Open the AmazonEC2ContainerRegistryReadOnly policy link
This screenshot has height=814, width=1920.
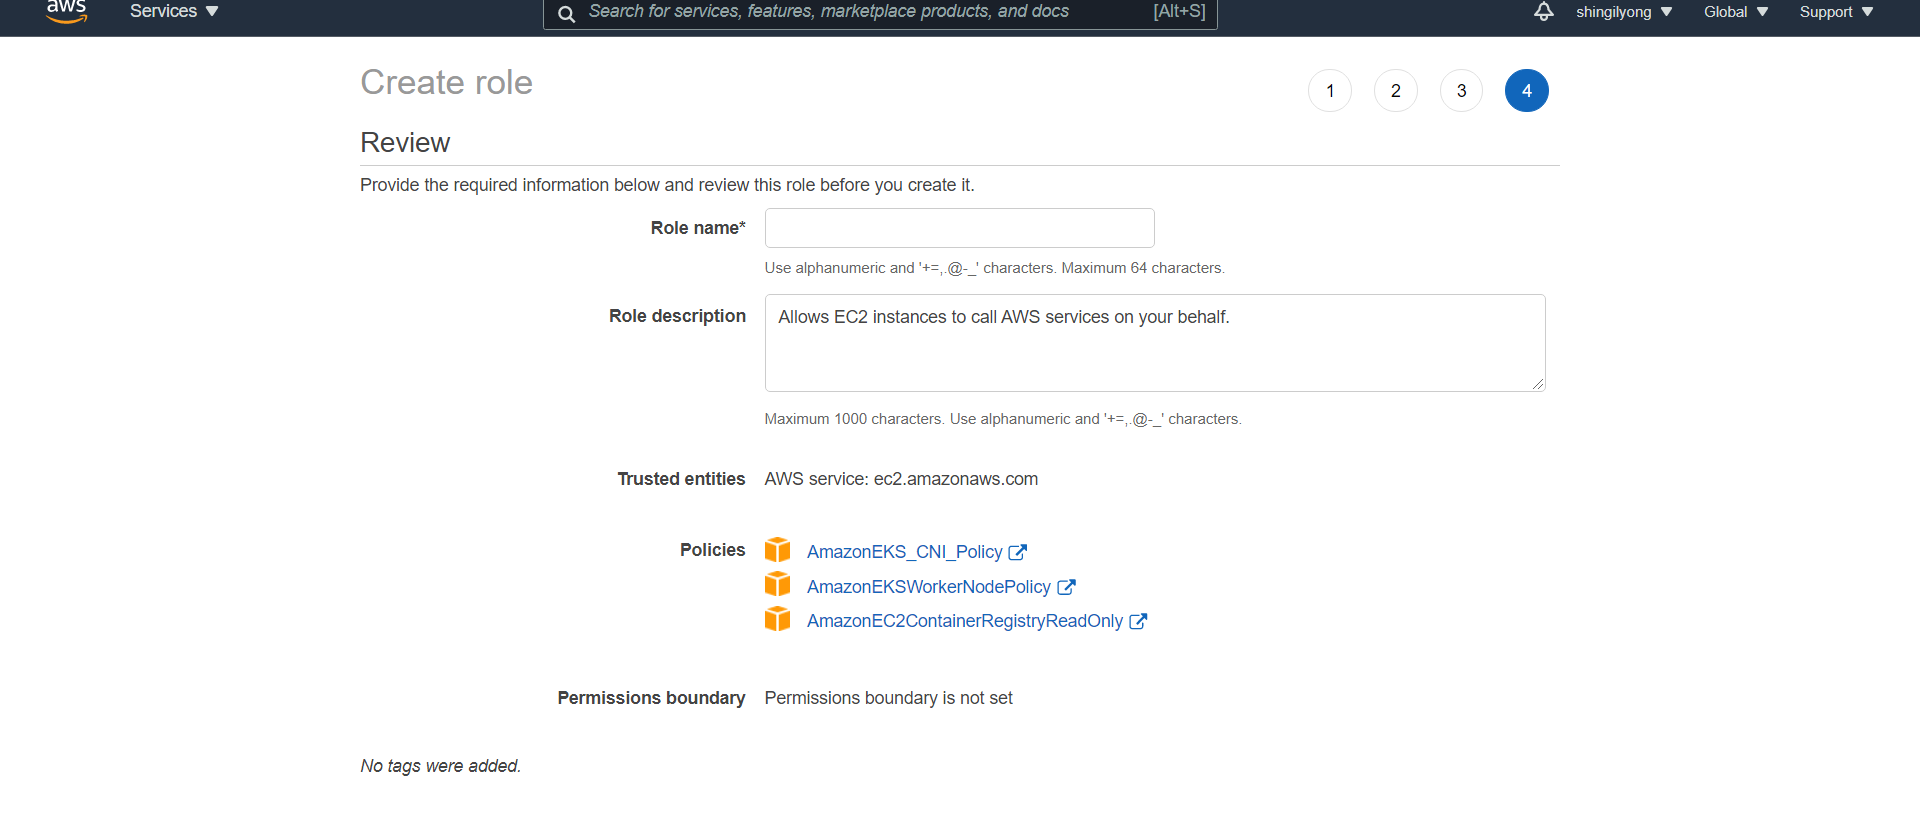click(965, 621)
